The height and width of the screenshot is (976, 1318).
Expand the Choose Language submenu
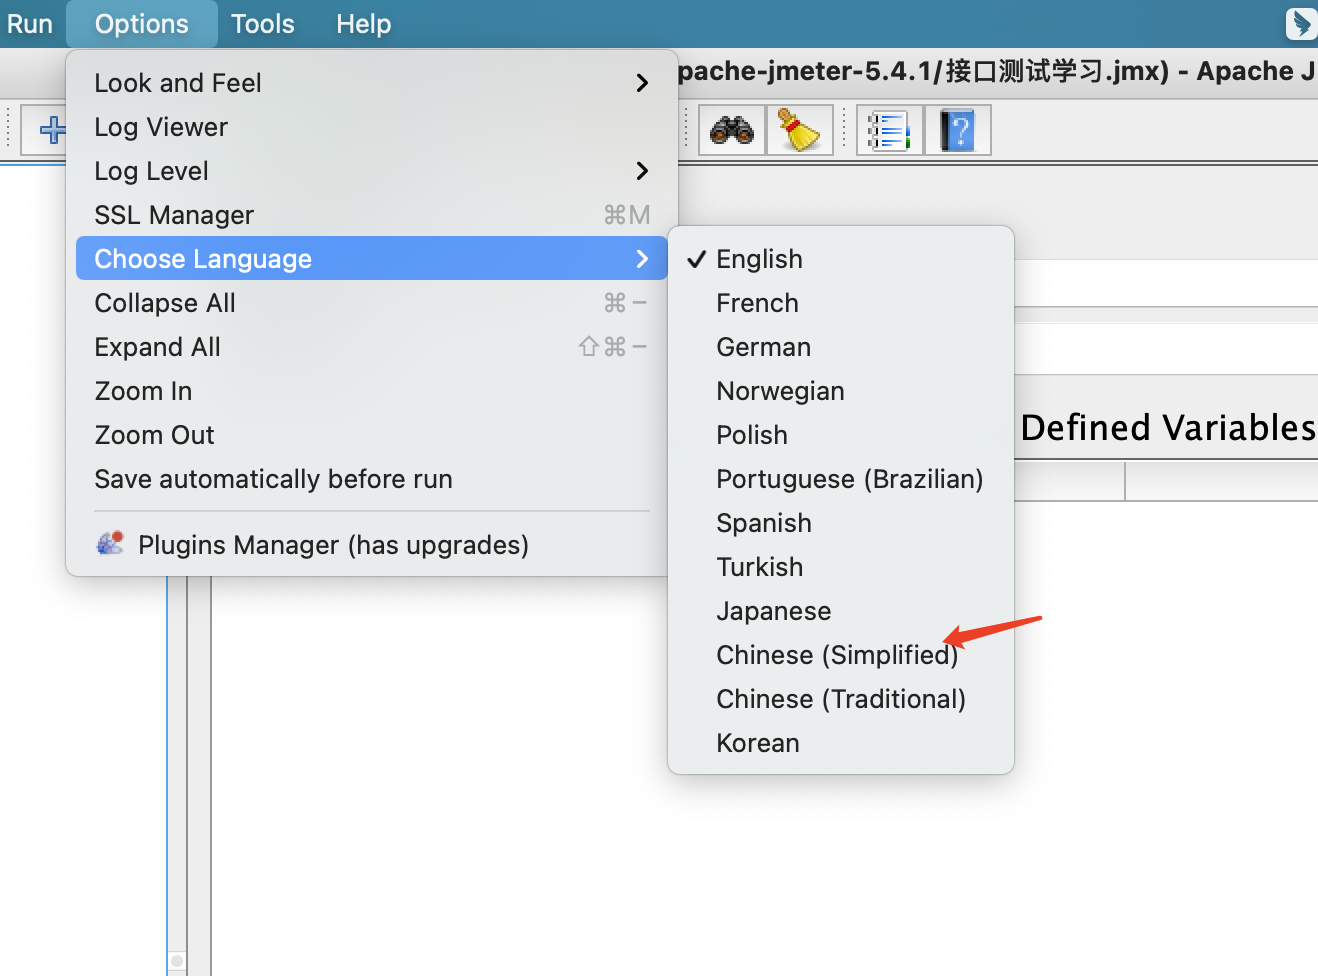372,259
